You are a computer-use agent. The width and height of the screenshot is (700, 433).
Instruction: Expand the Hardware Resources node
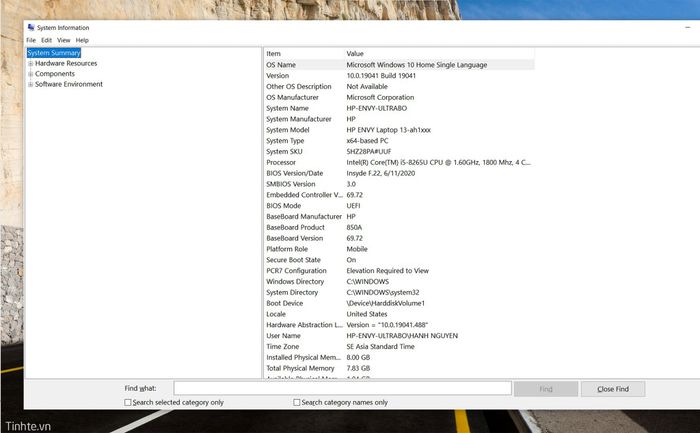(x=30, y=63)
